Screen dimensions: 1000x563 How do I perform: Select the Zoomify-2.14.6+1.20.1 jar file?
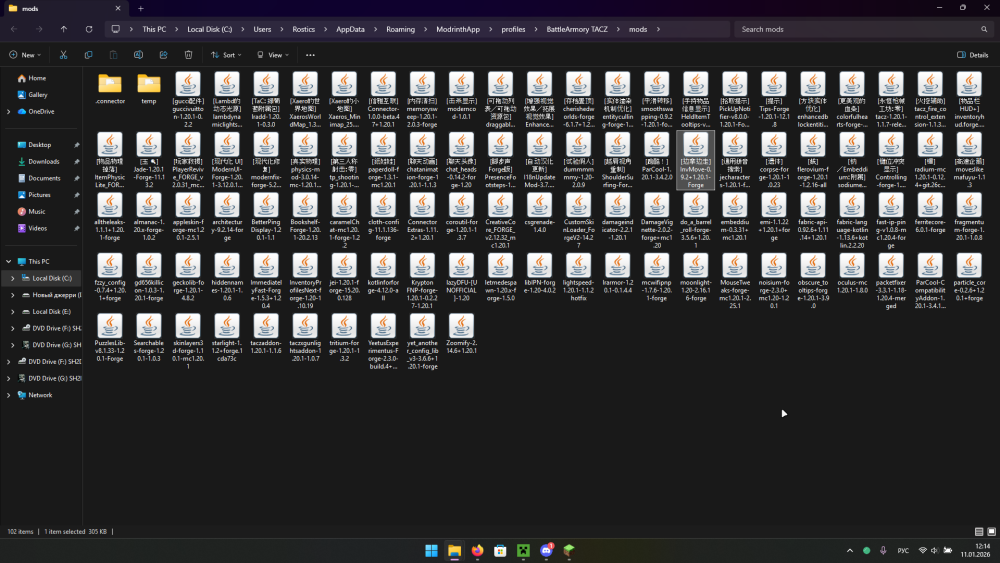(461, 335)
